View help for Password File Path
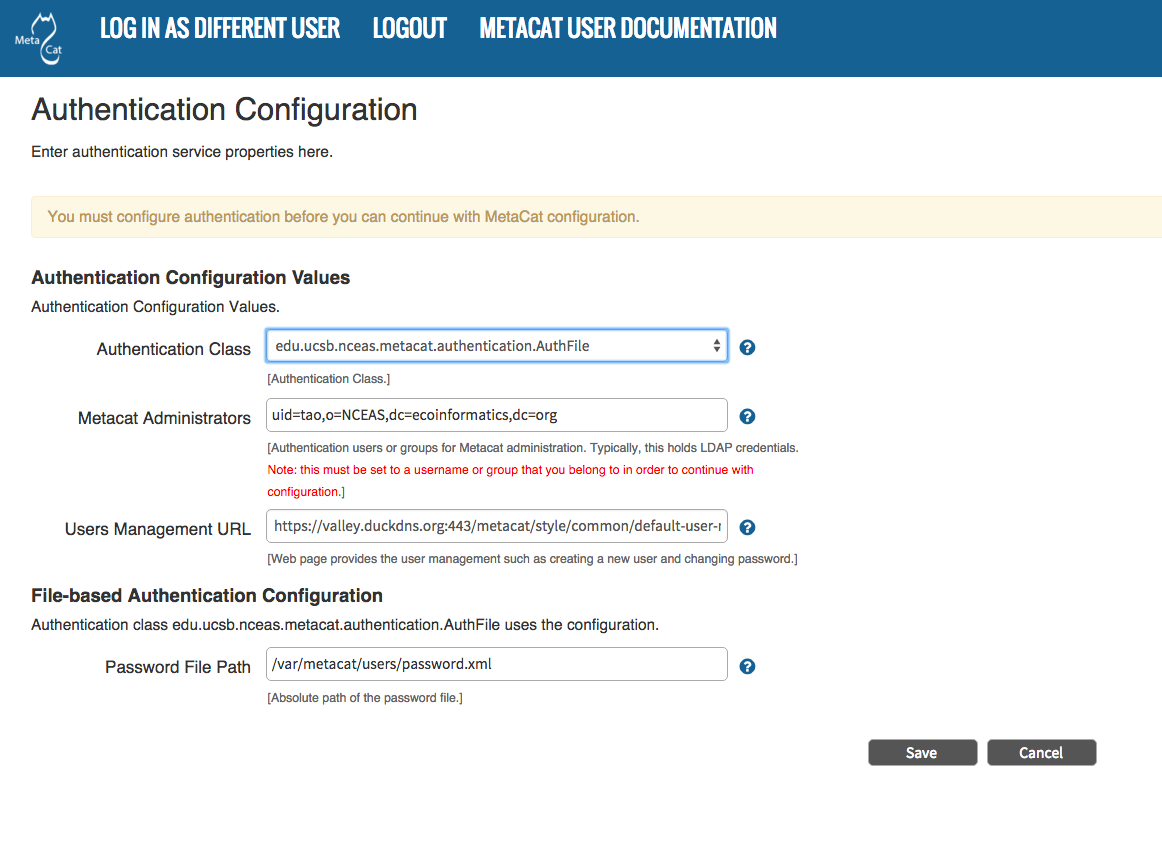 tap(747, 666)
